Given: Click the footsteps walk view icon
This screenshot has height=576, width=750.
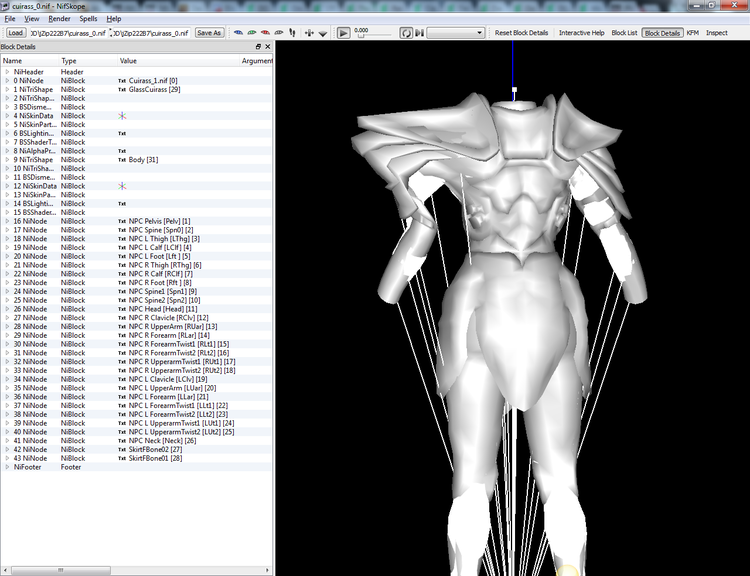Looking at the screenshot, I should pos(292,33).
